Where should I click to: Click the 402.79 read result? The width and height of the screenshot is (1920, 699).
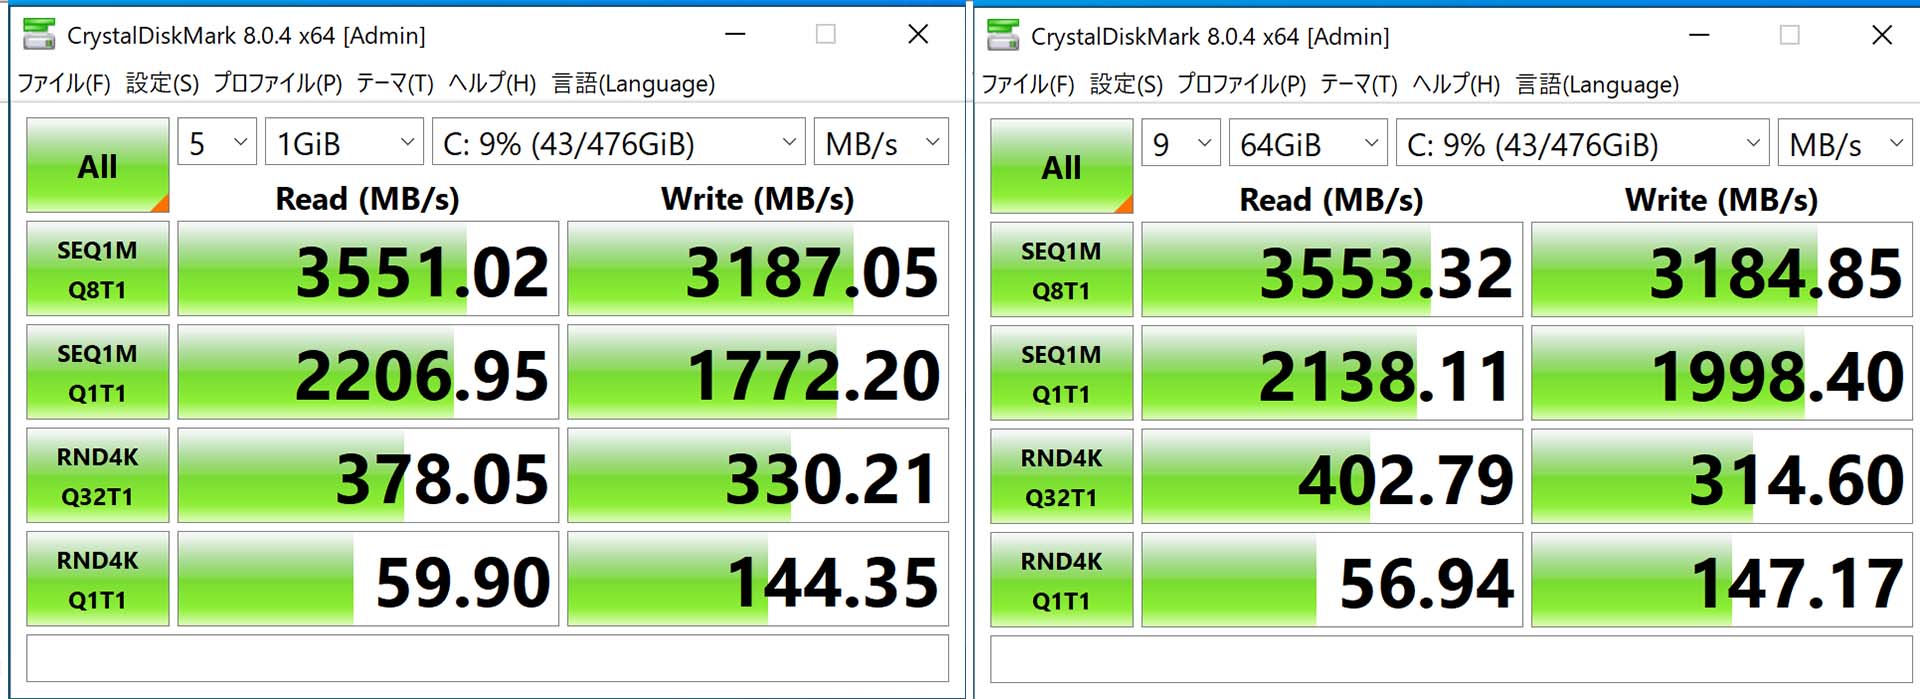point(1332,476)
